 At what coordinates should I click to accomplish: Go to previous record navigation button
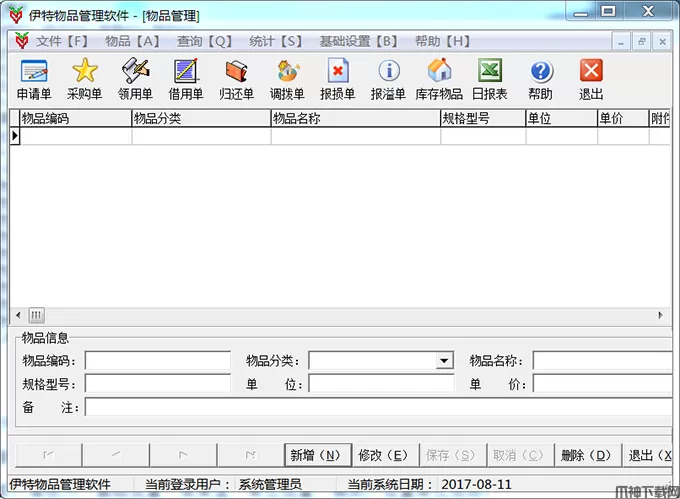(x=116, y=455)
